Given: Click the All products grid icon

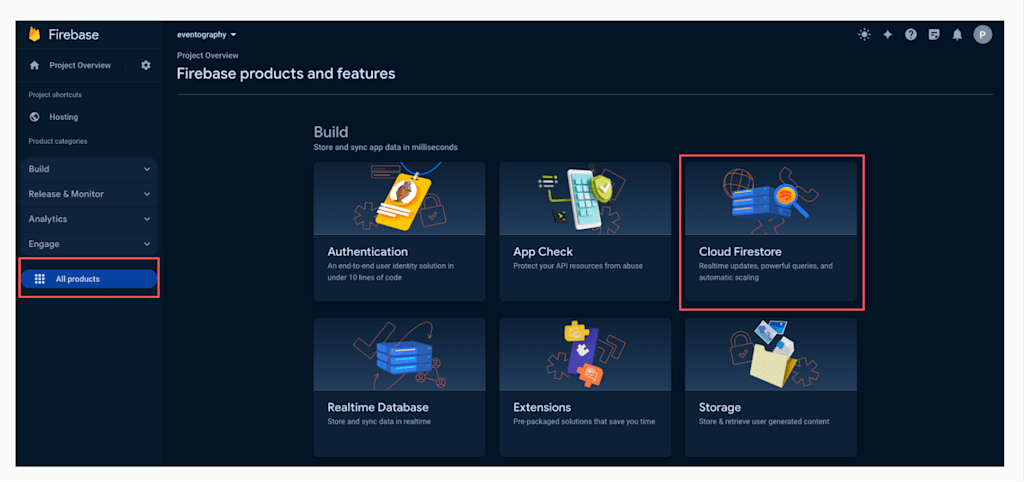Looking at the screenshot, I should [x=39, y=279].
